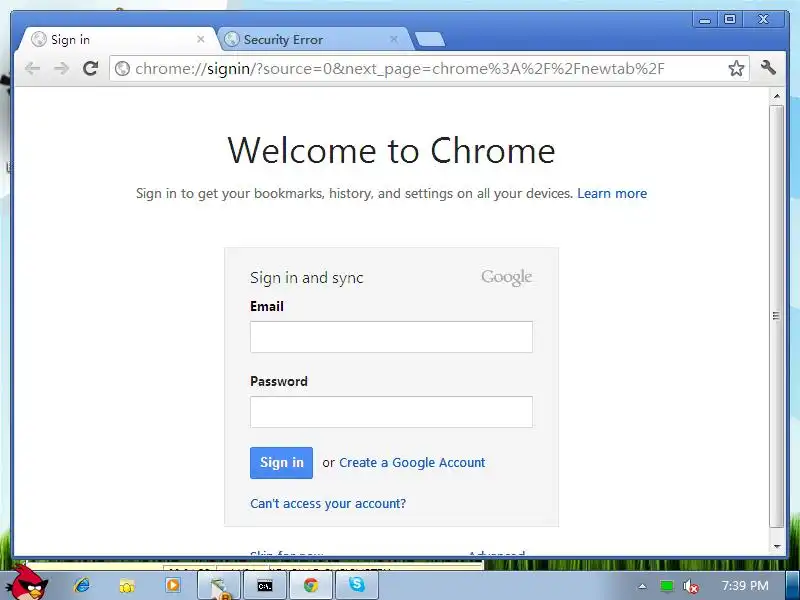Switch to Chrome in the taskbar
The width and height of the screenshot is (800, 600).
pyautogui.click(x=311, y=586)
